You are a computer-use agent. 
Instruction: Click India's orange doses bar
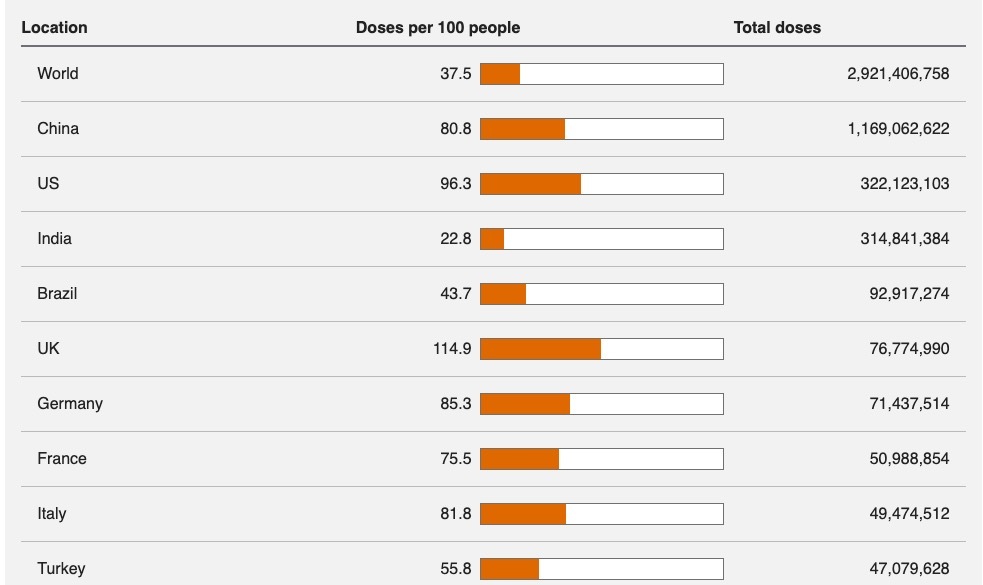point(492,239)
